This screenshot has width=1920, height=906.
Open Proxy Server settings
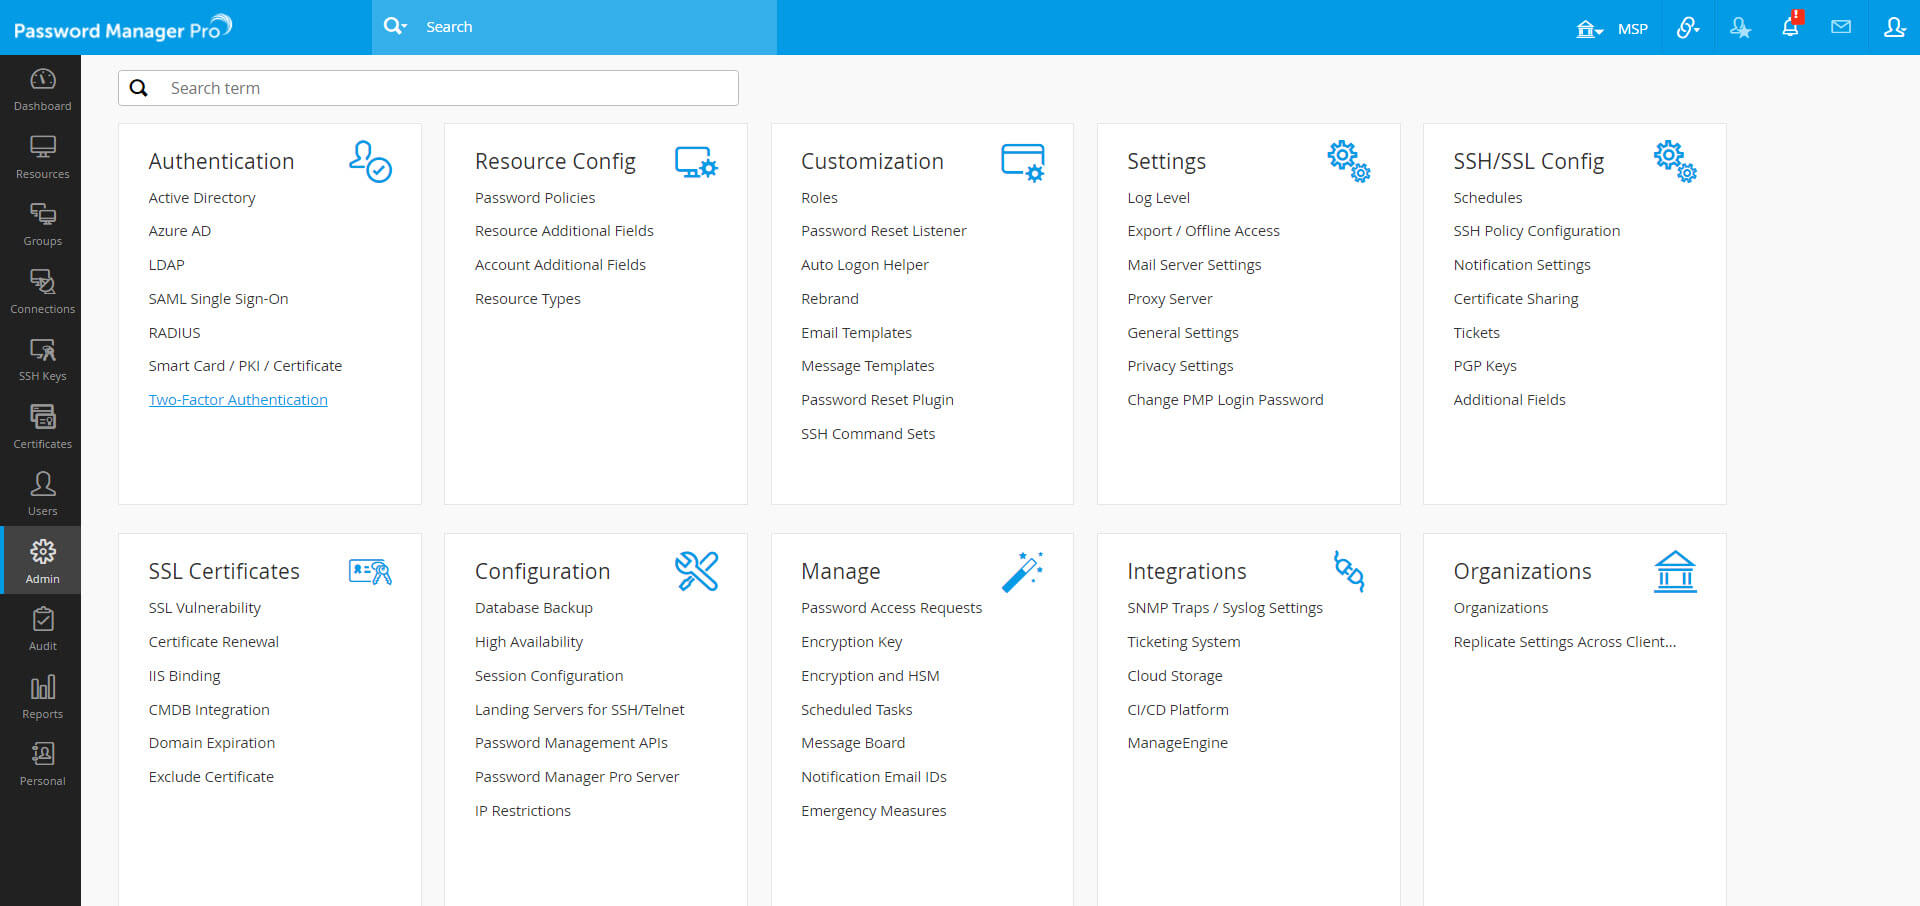[x=1170, y=299]
